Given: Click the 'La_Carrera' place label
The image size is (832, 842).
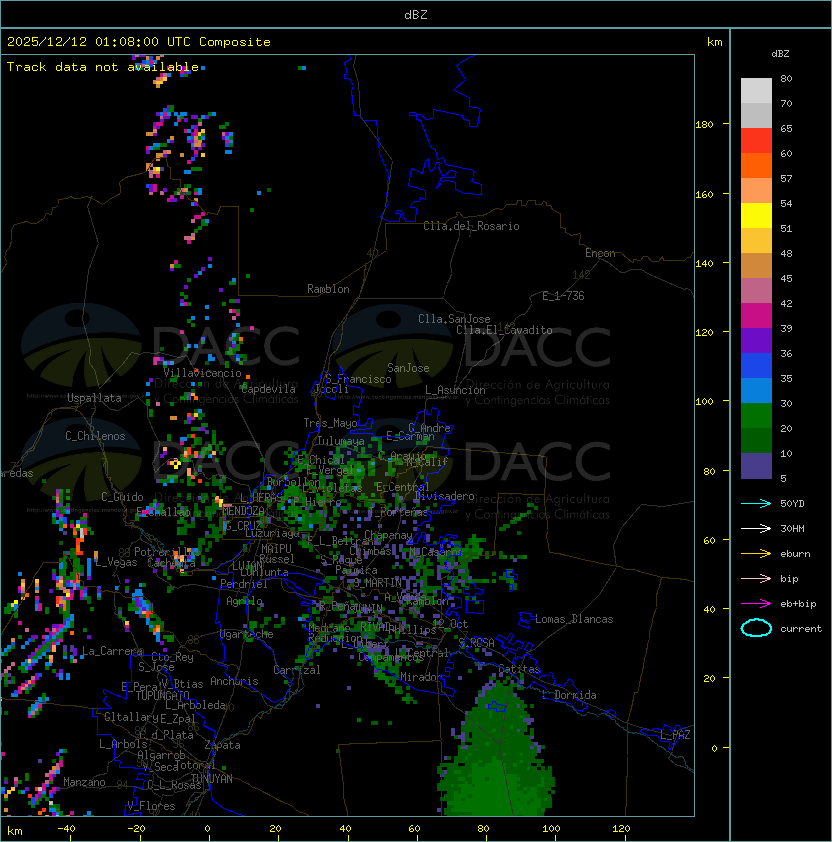Looking at the screenshot, I should (112, 651).
